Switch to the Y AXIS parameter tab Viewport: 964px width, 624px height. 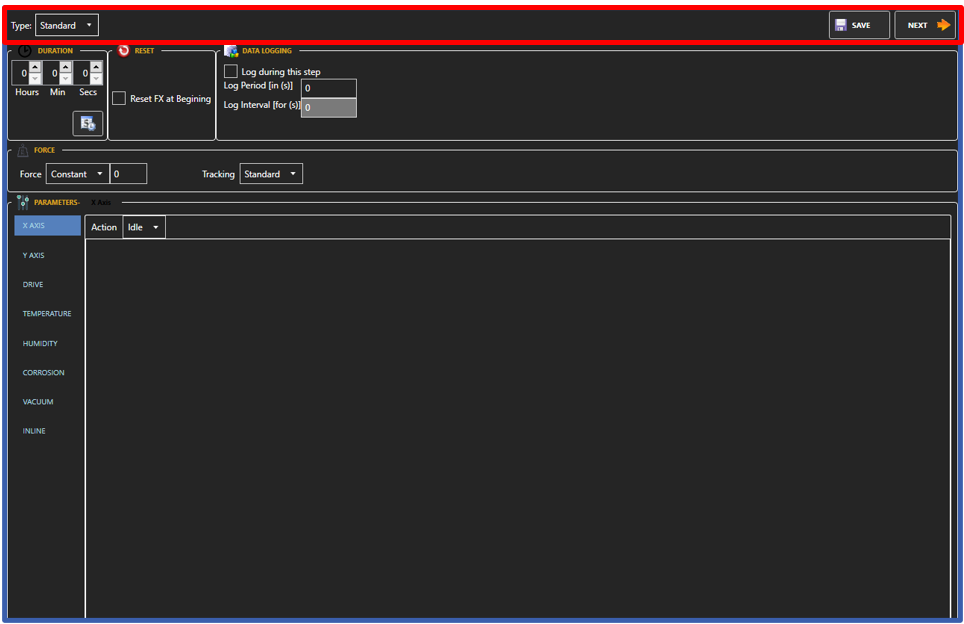[34, 255]
